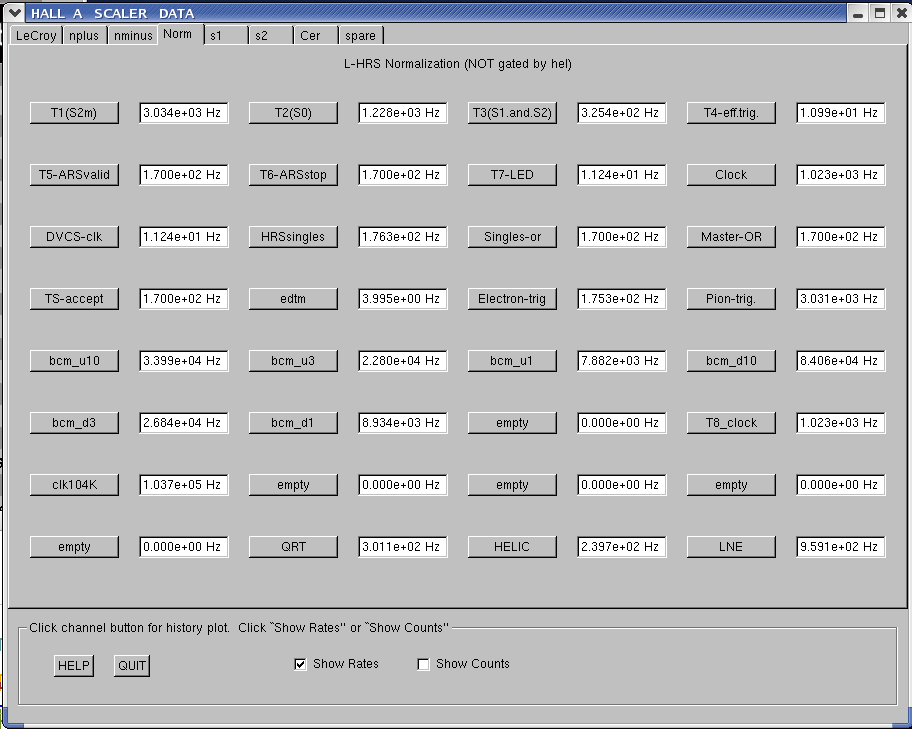
Task: Select the 3.254e+02 Hz rate field
Action: point(622,113)
